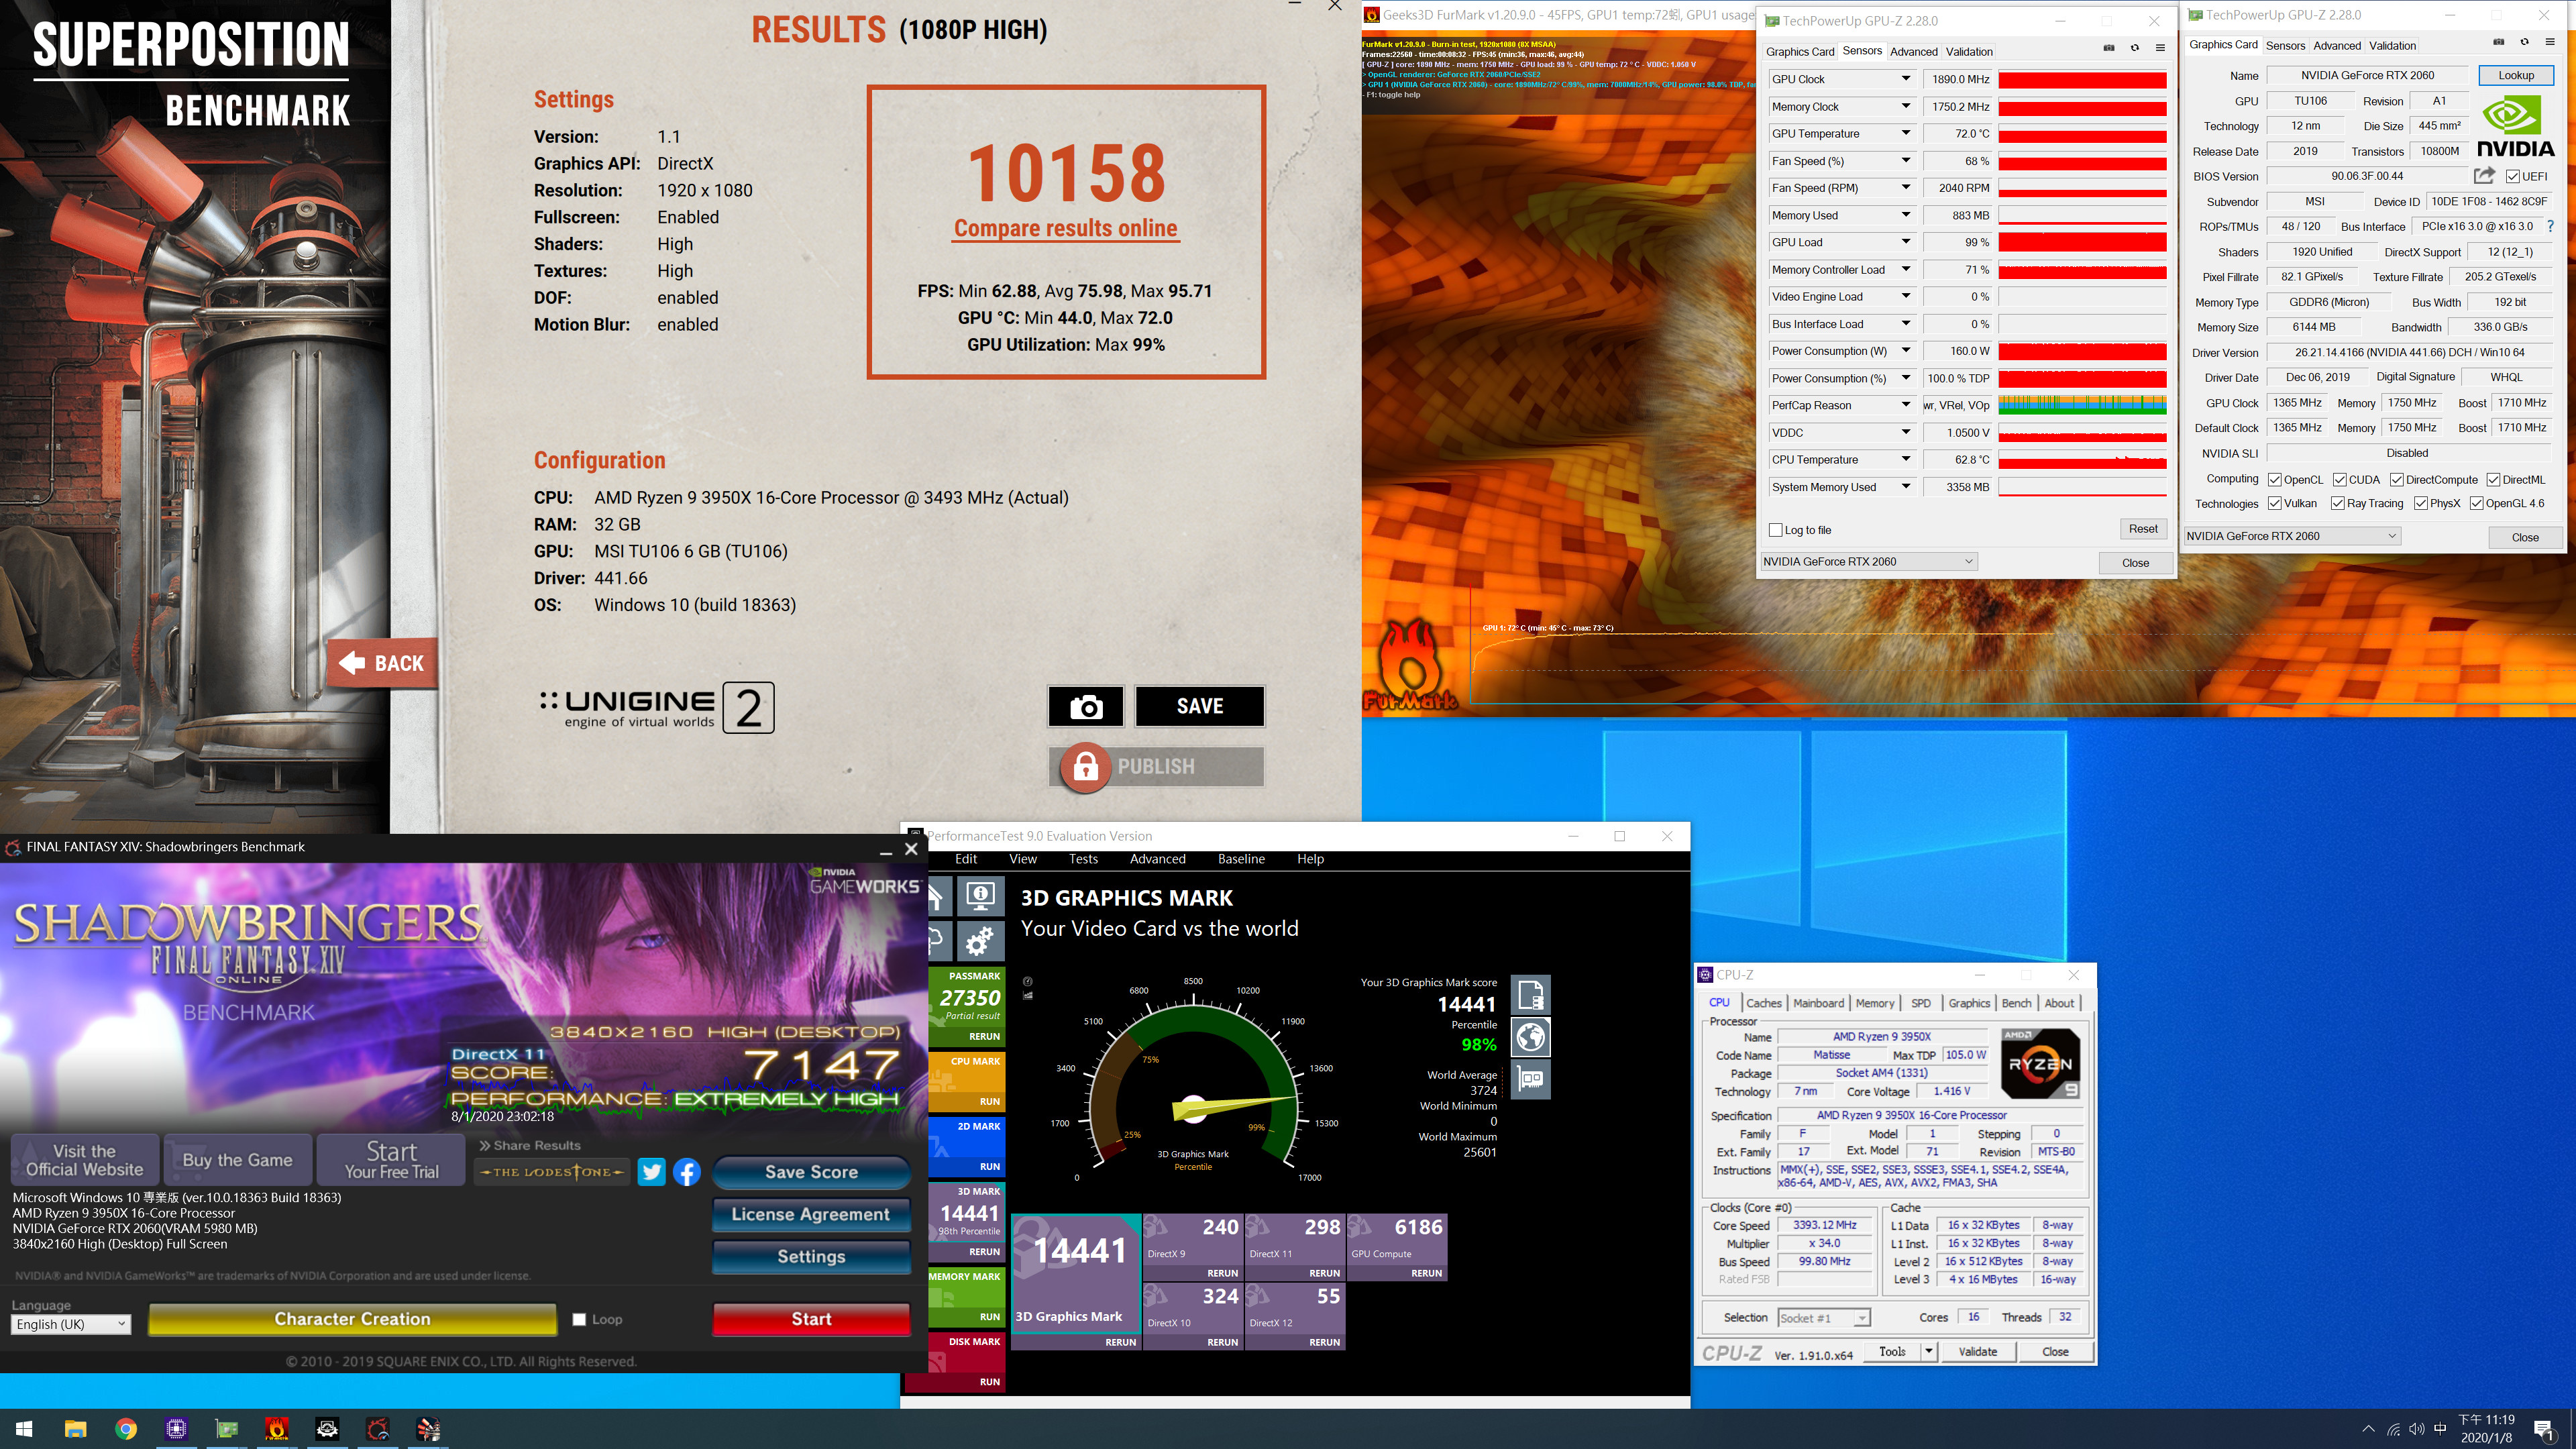The width and height of the screenshot is (2576, 1449).
Task: Click the Bus Interface question mark icon
Action: point(2551,226)
